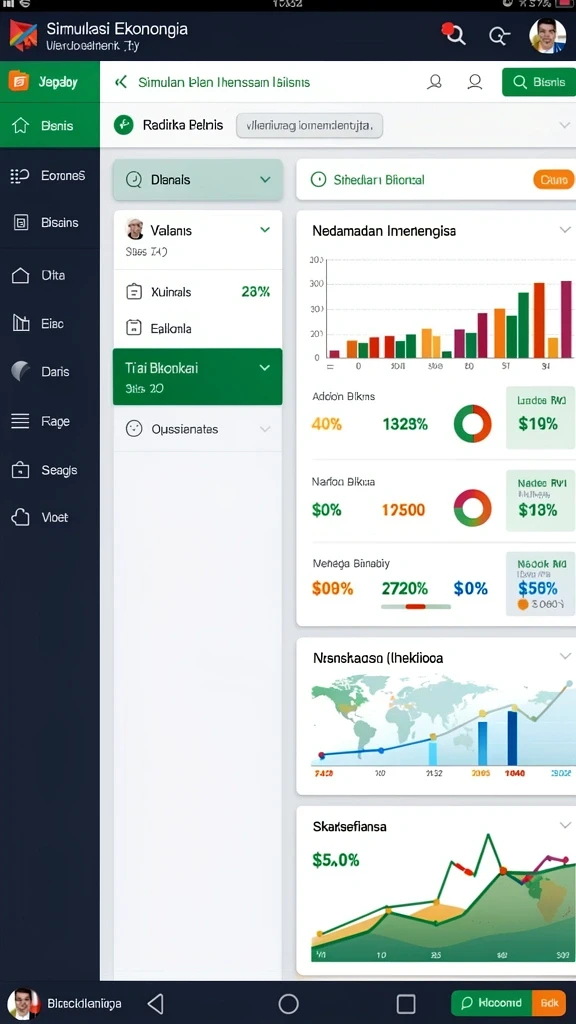This screenshot has height=1024, width=576.
Task: Click the refresh search icon in header
Action: point(499,36)
